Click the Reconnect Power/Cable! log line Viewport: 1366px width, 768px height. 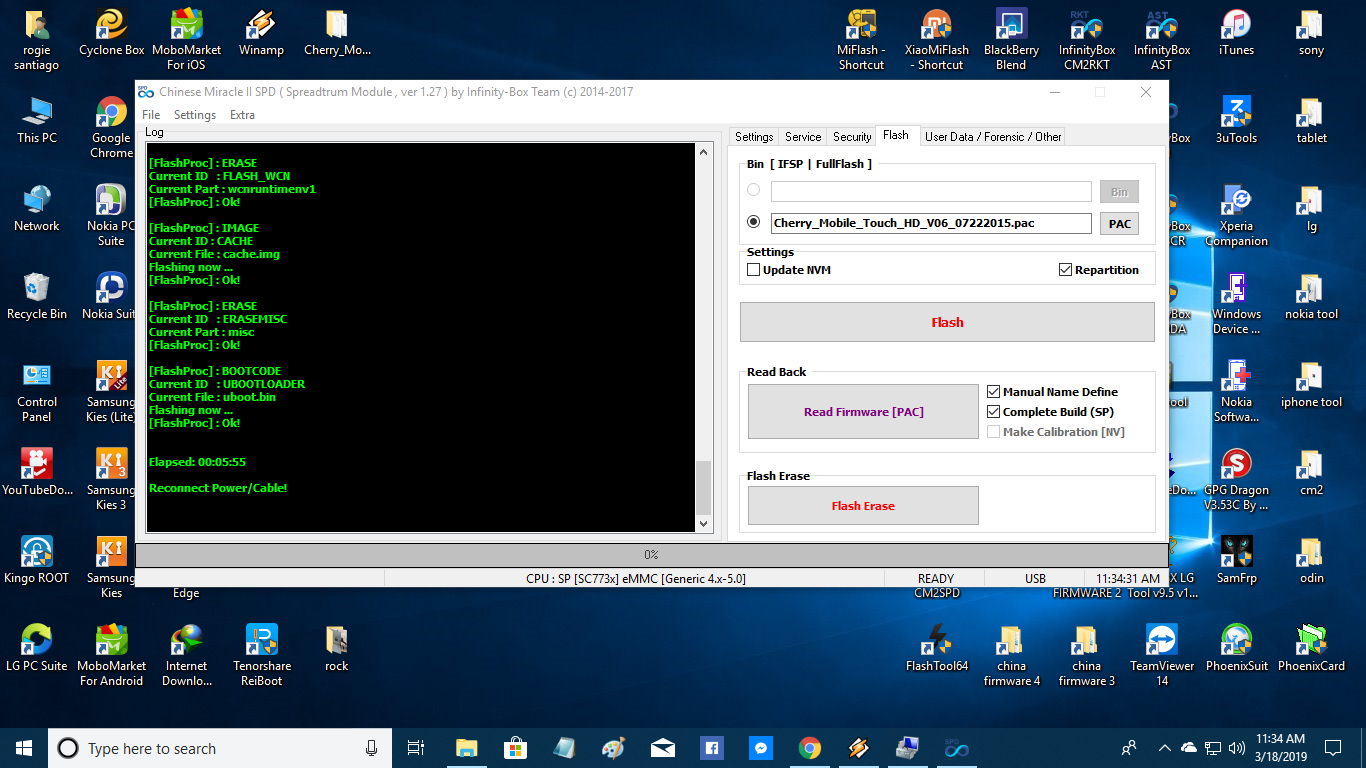pos(218,488)
